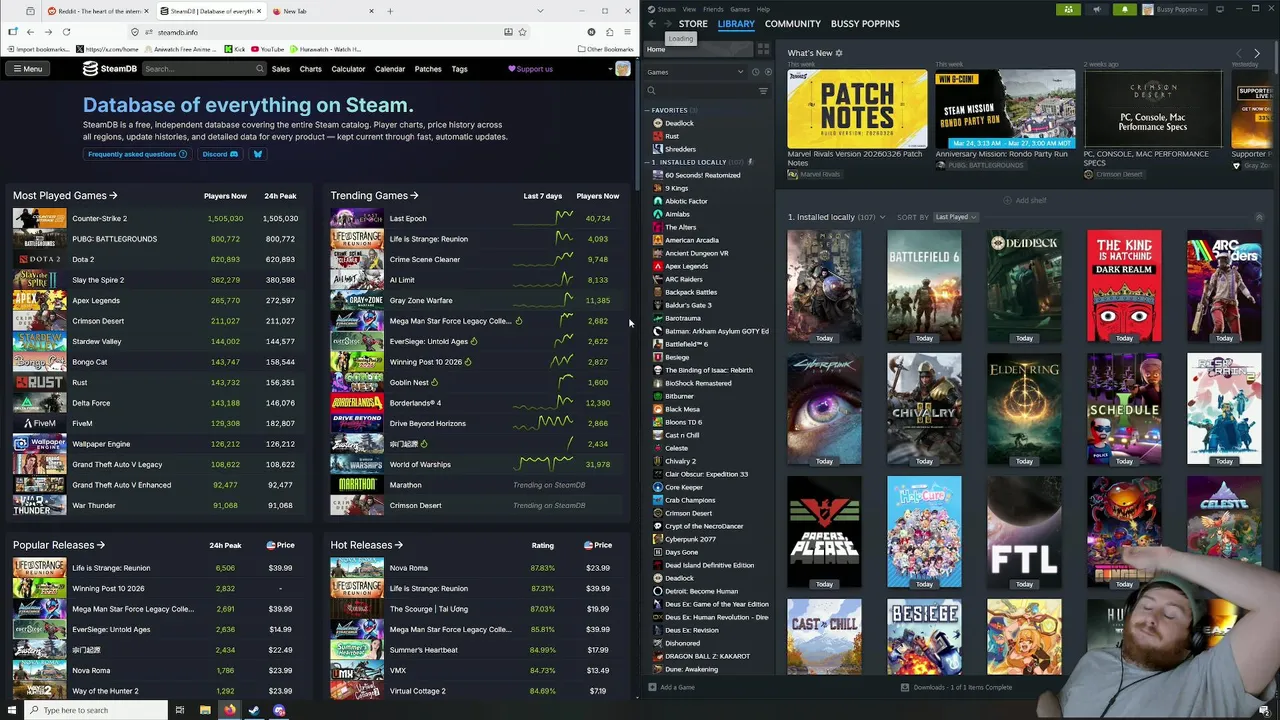This screenshot has height=720, width=1280.
Task: Click the Steam Big Picture mode monitor icon
Action: (1220, 9)
